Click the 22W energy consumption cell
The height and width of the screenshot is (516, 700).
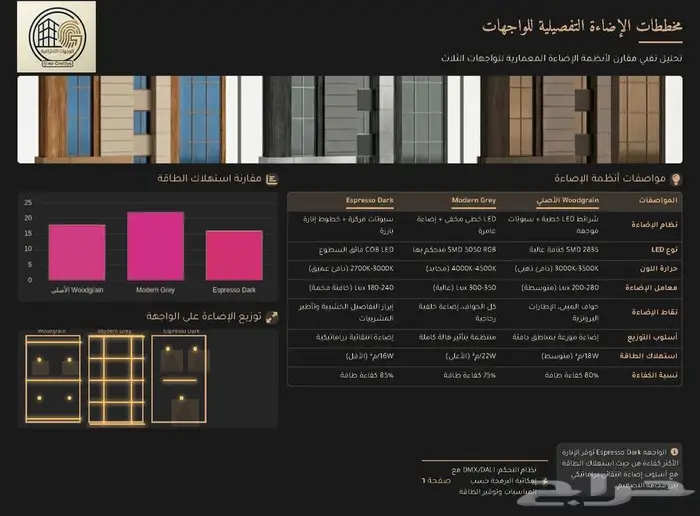(x=471, y=356)
